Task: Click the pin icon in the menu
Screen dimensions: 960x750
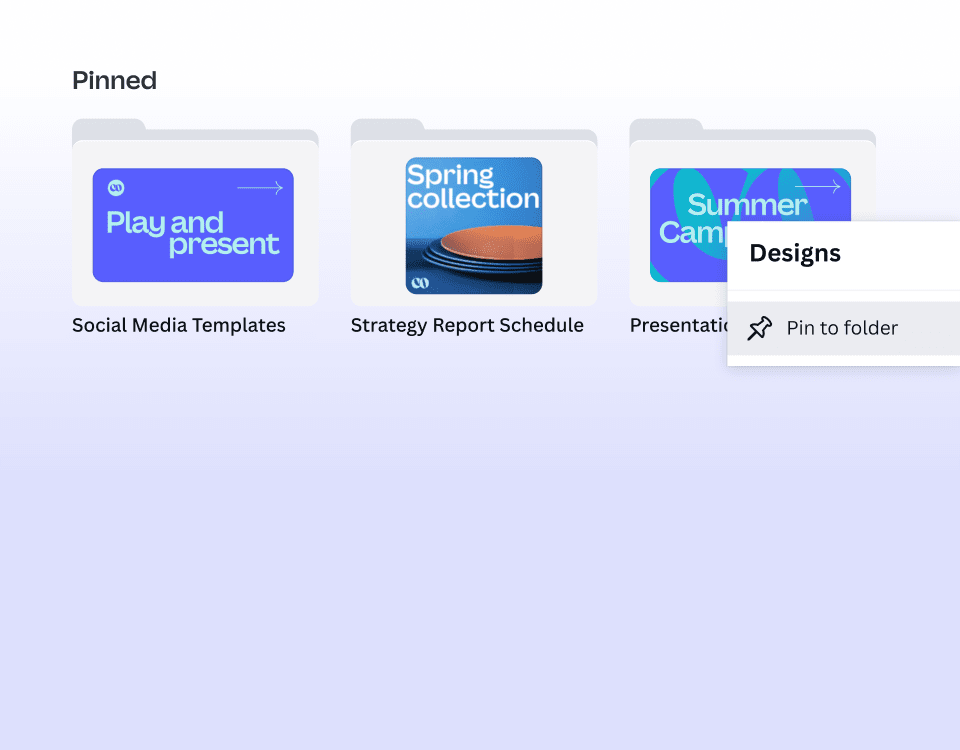Action: pyautogui.click(x=760, y=328)
